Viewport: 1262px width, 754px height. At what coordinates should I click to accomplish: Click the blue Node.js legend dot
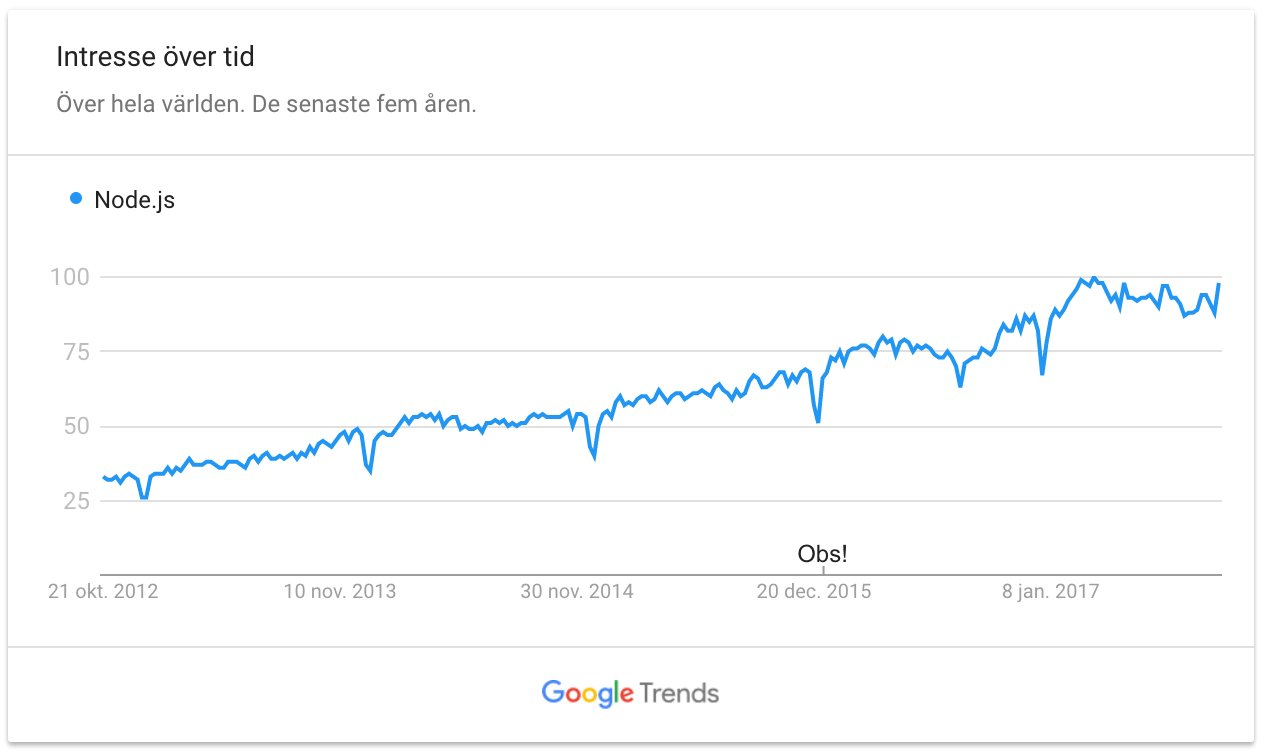click(75, 199)
